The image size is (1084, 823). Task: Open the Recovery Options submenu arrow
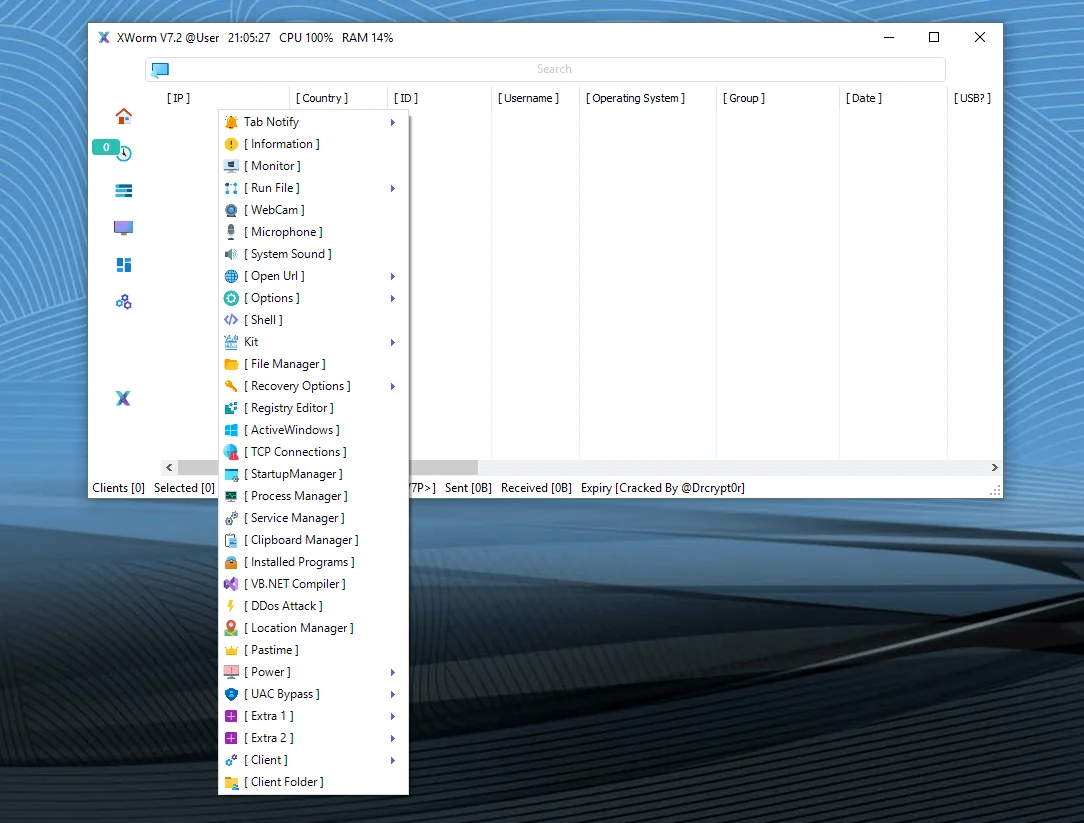392,385
